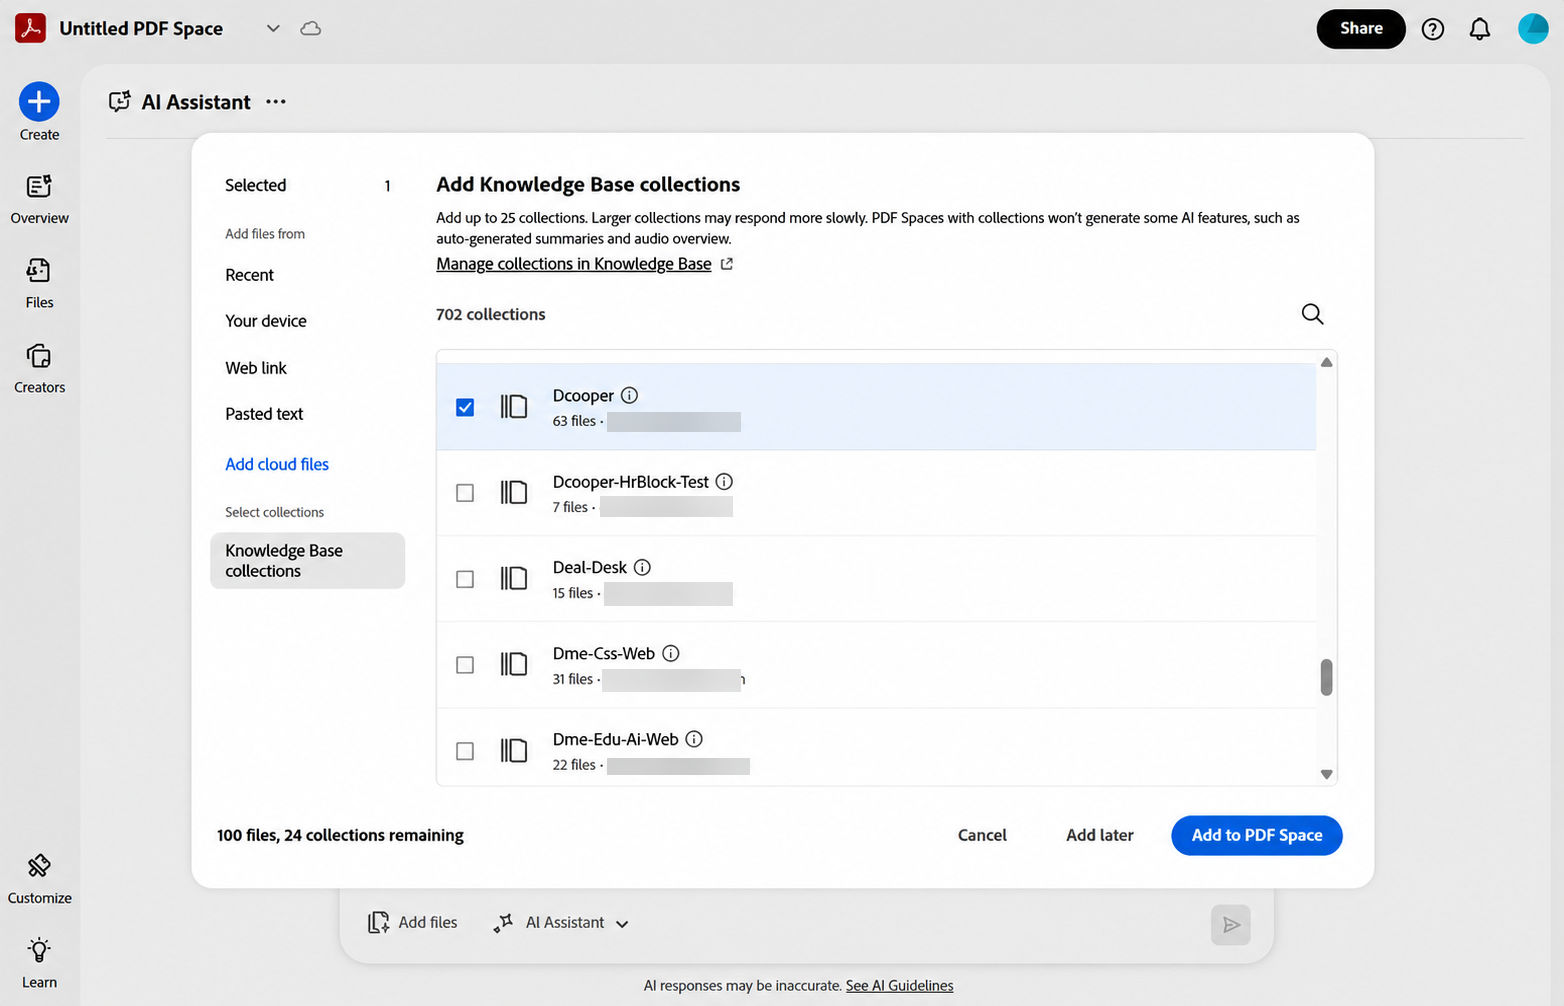This screenshot has height=1006, width=1564.
Task: Click the 702 collections count text
Action: 491,314
